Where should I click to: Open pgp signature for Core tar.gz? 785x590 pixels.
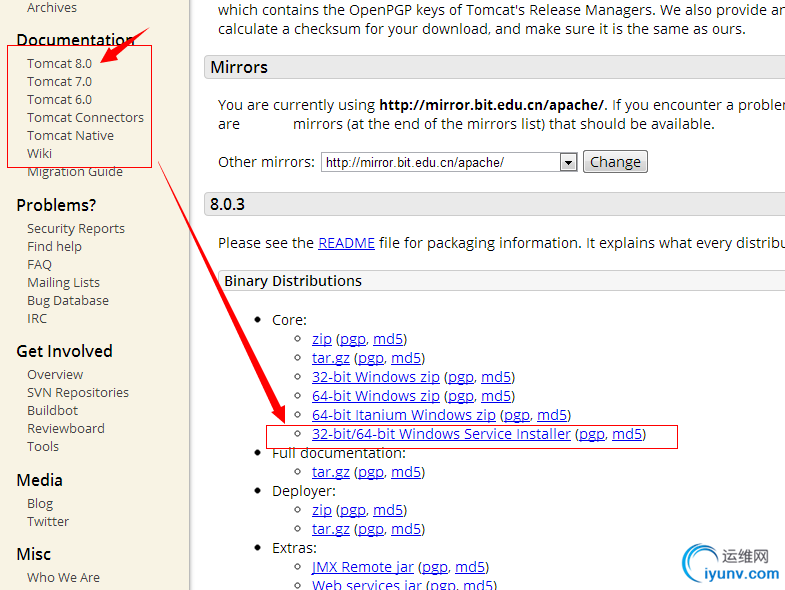[371, 359]
